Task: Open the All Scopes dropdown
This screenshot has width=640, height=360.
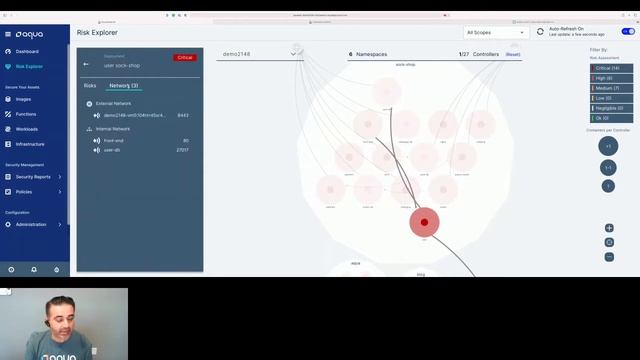Action: pyautogui.click(x=496, y=33)
